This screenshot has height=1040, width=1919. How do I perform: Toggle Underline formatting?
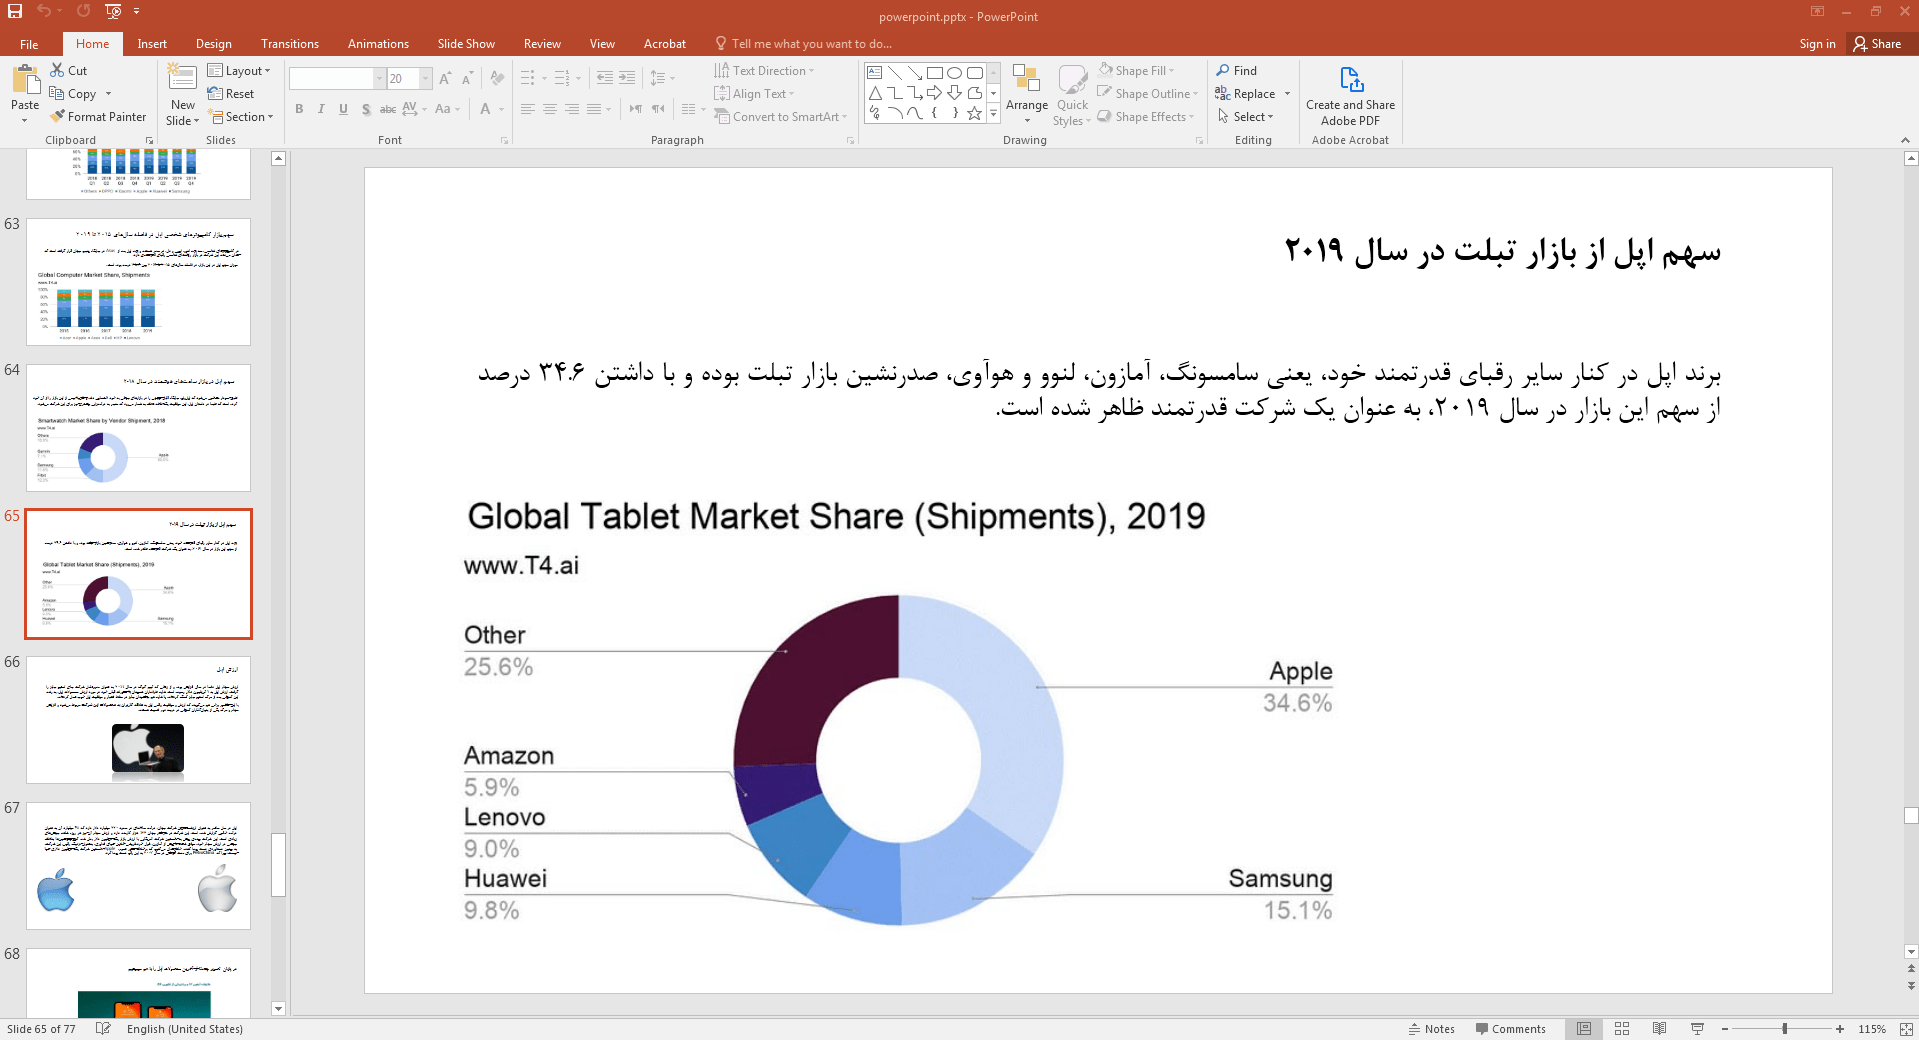(343, 109)
